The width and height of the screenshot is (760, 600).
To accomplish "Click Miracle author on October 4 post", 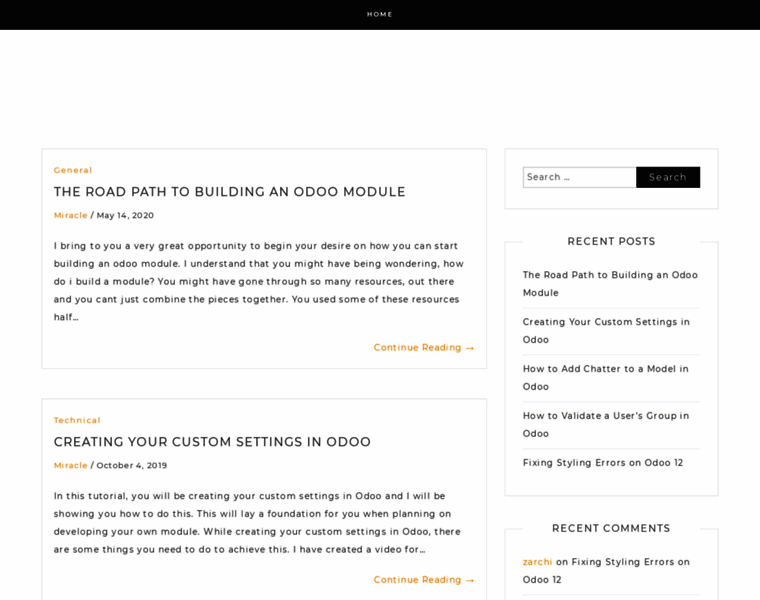I will (70, 465).
